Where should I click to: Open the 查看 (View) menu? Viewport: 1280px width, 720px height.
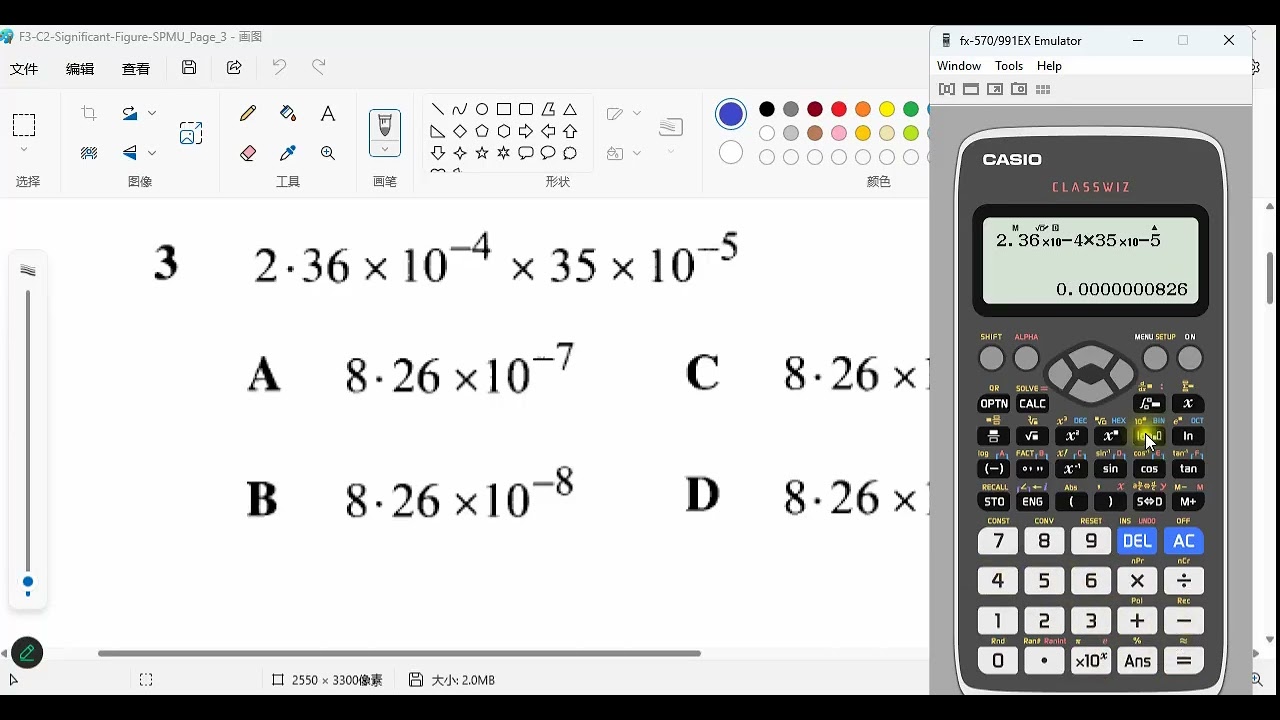point(136,69)
